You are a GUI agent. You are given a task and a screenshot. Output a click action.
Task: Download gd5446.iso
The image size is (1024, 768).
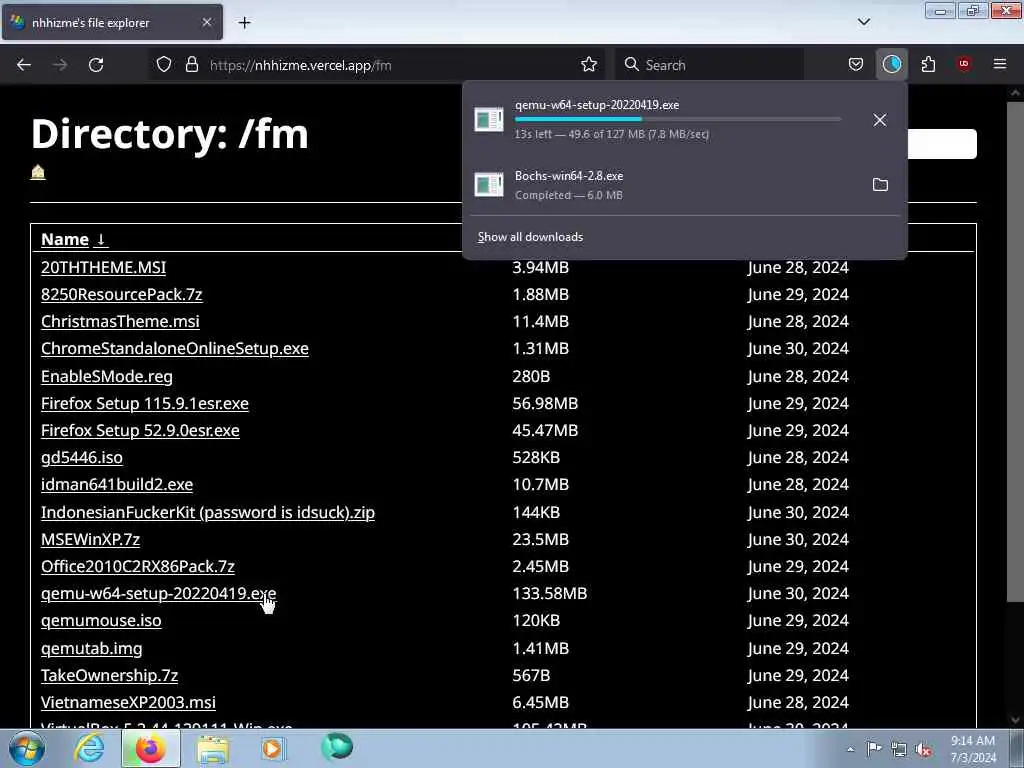coord(82,458)
